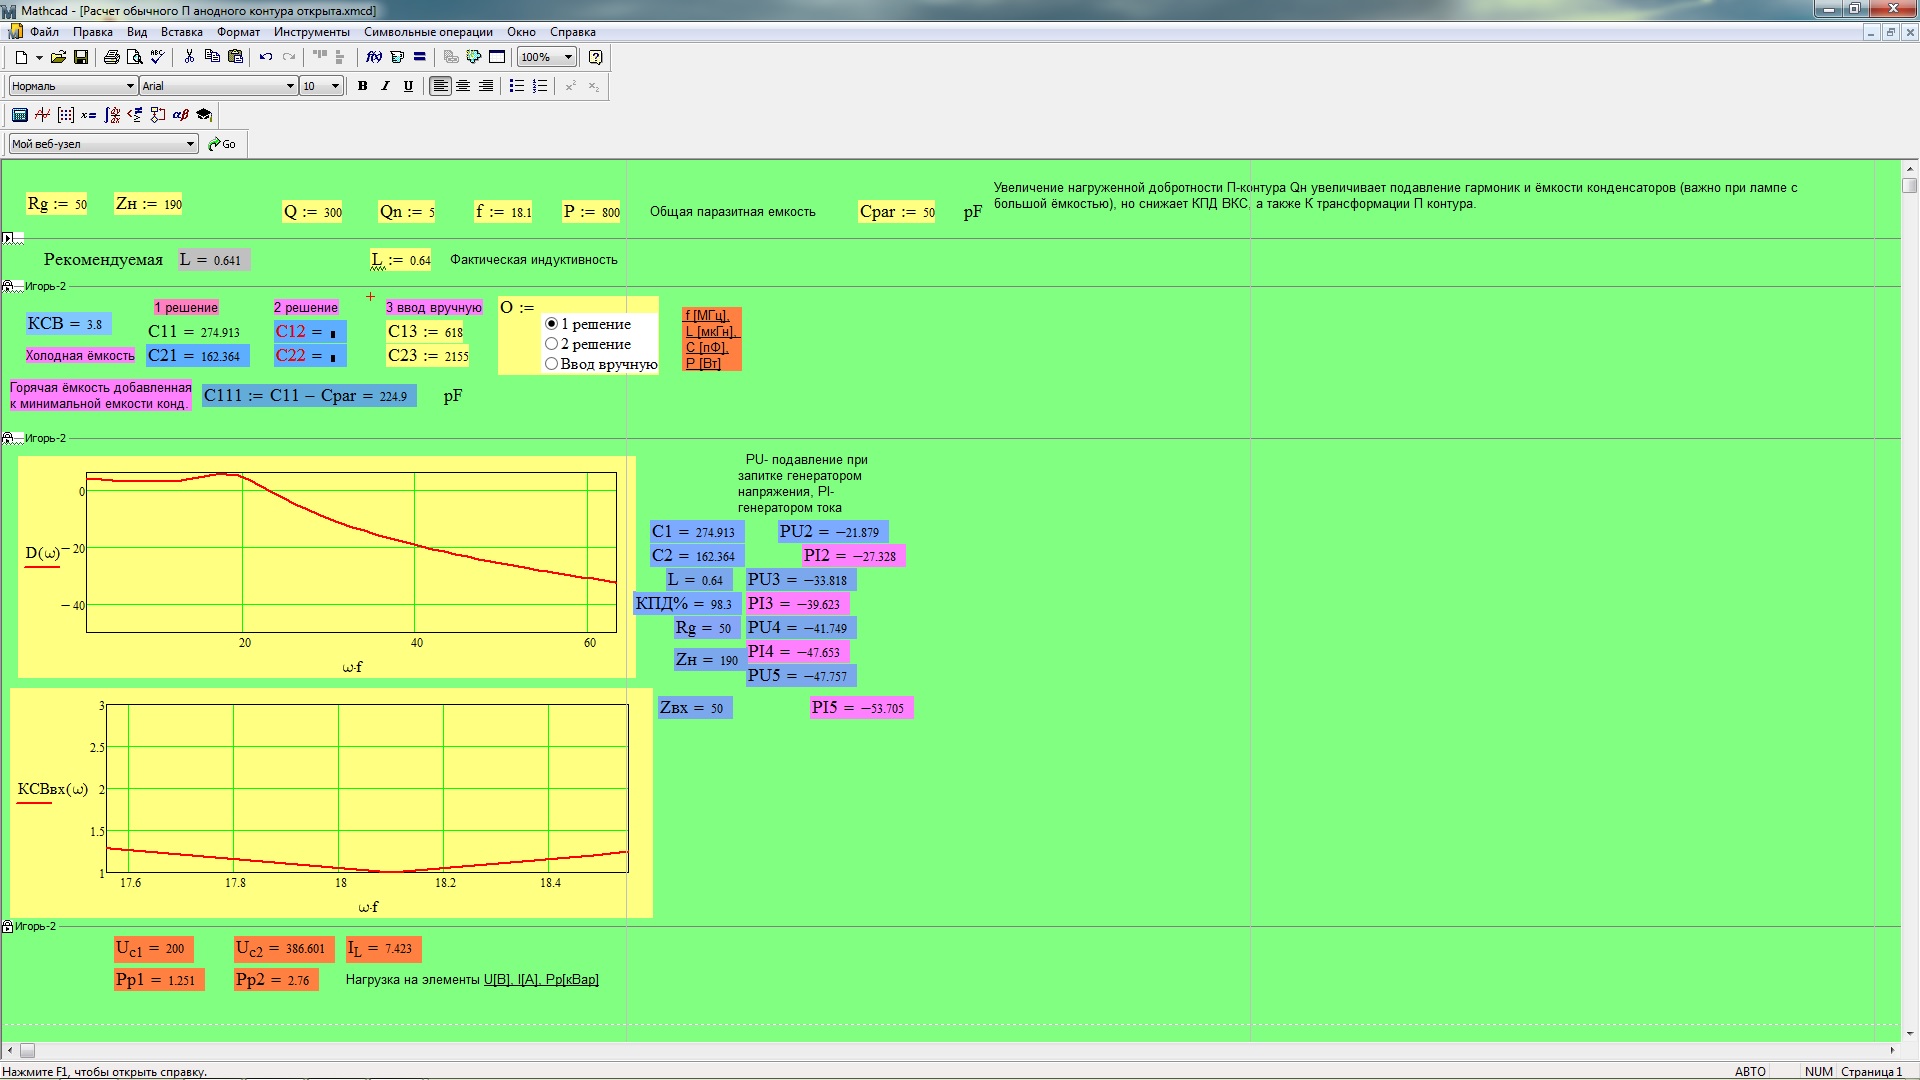Open the Programming palette in the math toolbar
This screenshot has width=1920, height=1080.
pyautogui.click(x=158, y=115)
